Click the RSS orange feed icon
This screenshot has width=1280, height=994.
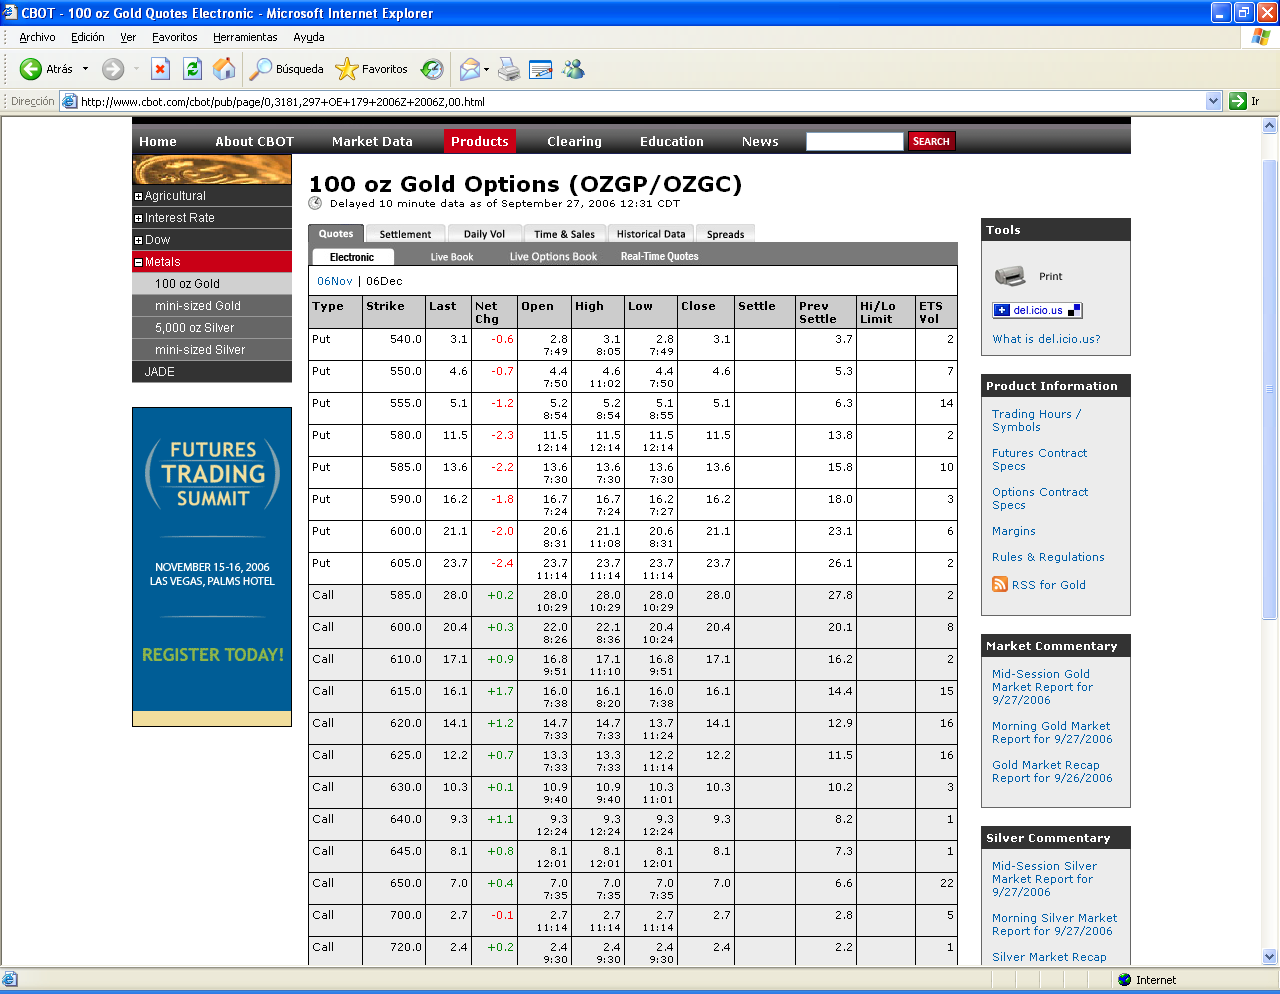1000,584
